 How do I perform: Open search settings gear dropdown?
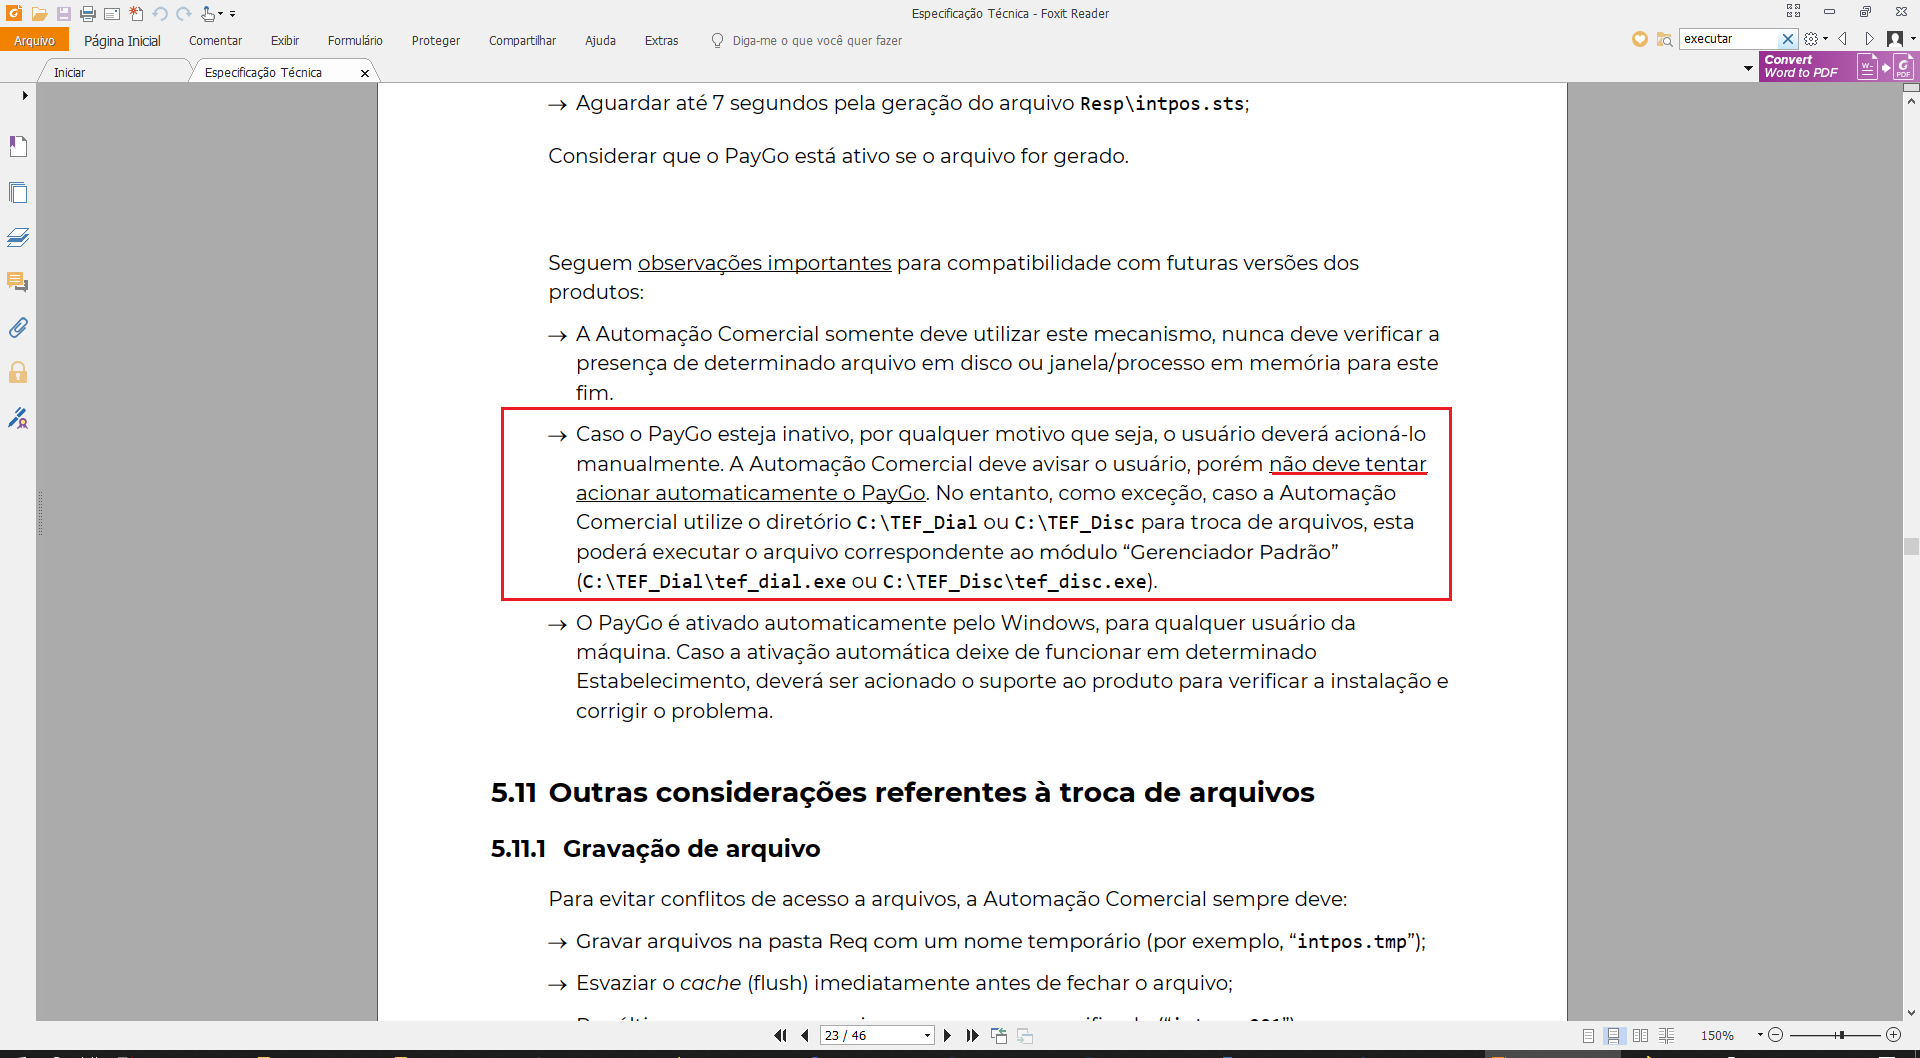tap(1816, 39)
